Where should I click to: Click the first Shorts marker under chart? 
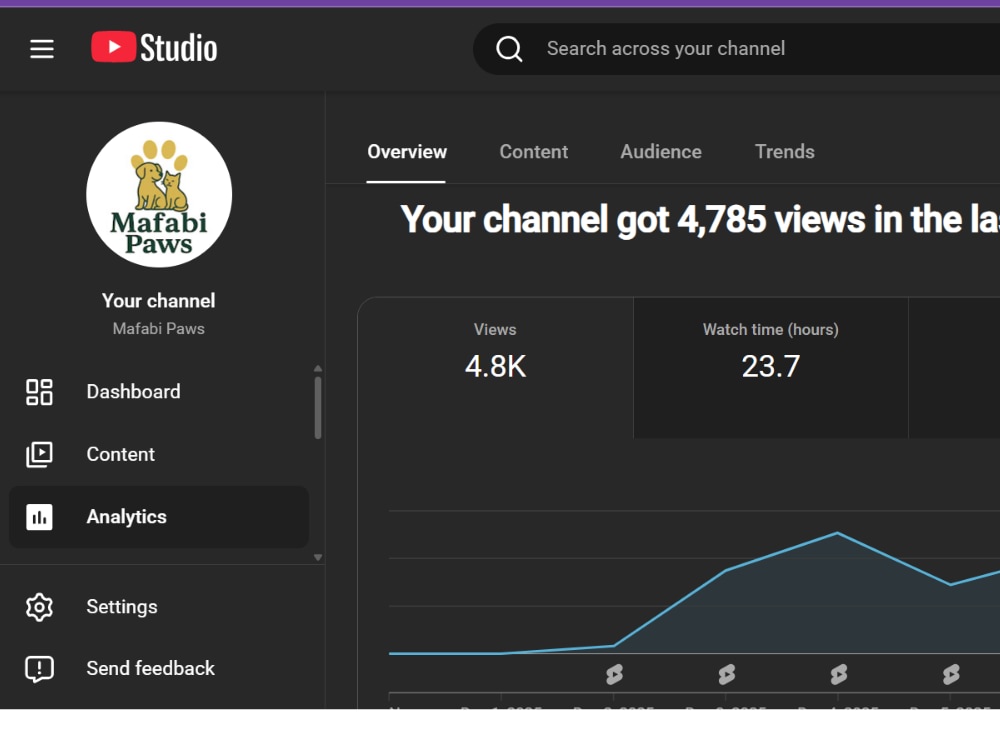(x=614, y=674)
